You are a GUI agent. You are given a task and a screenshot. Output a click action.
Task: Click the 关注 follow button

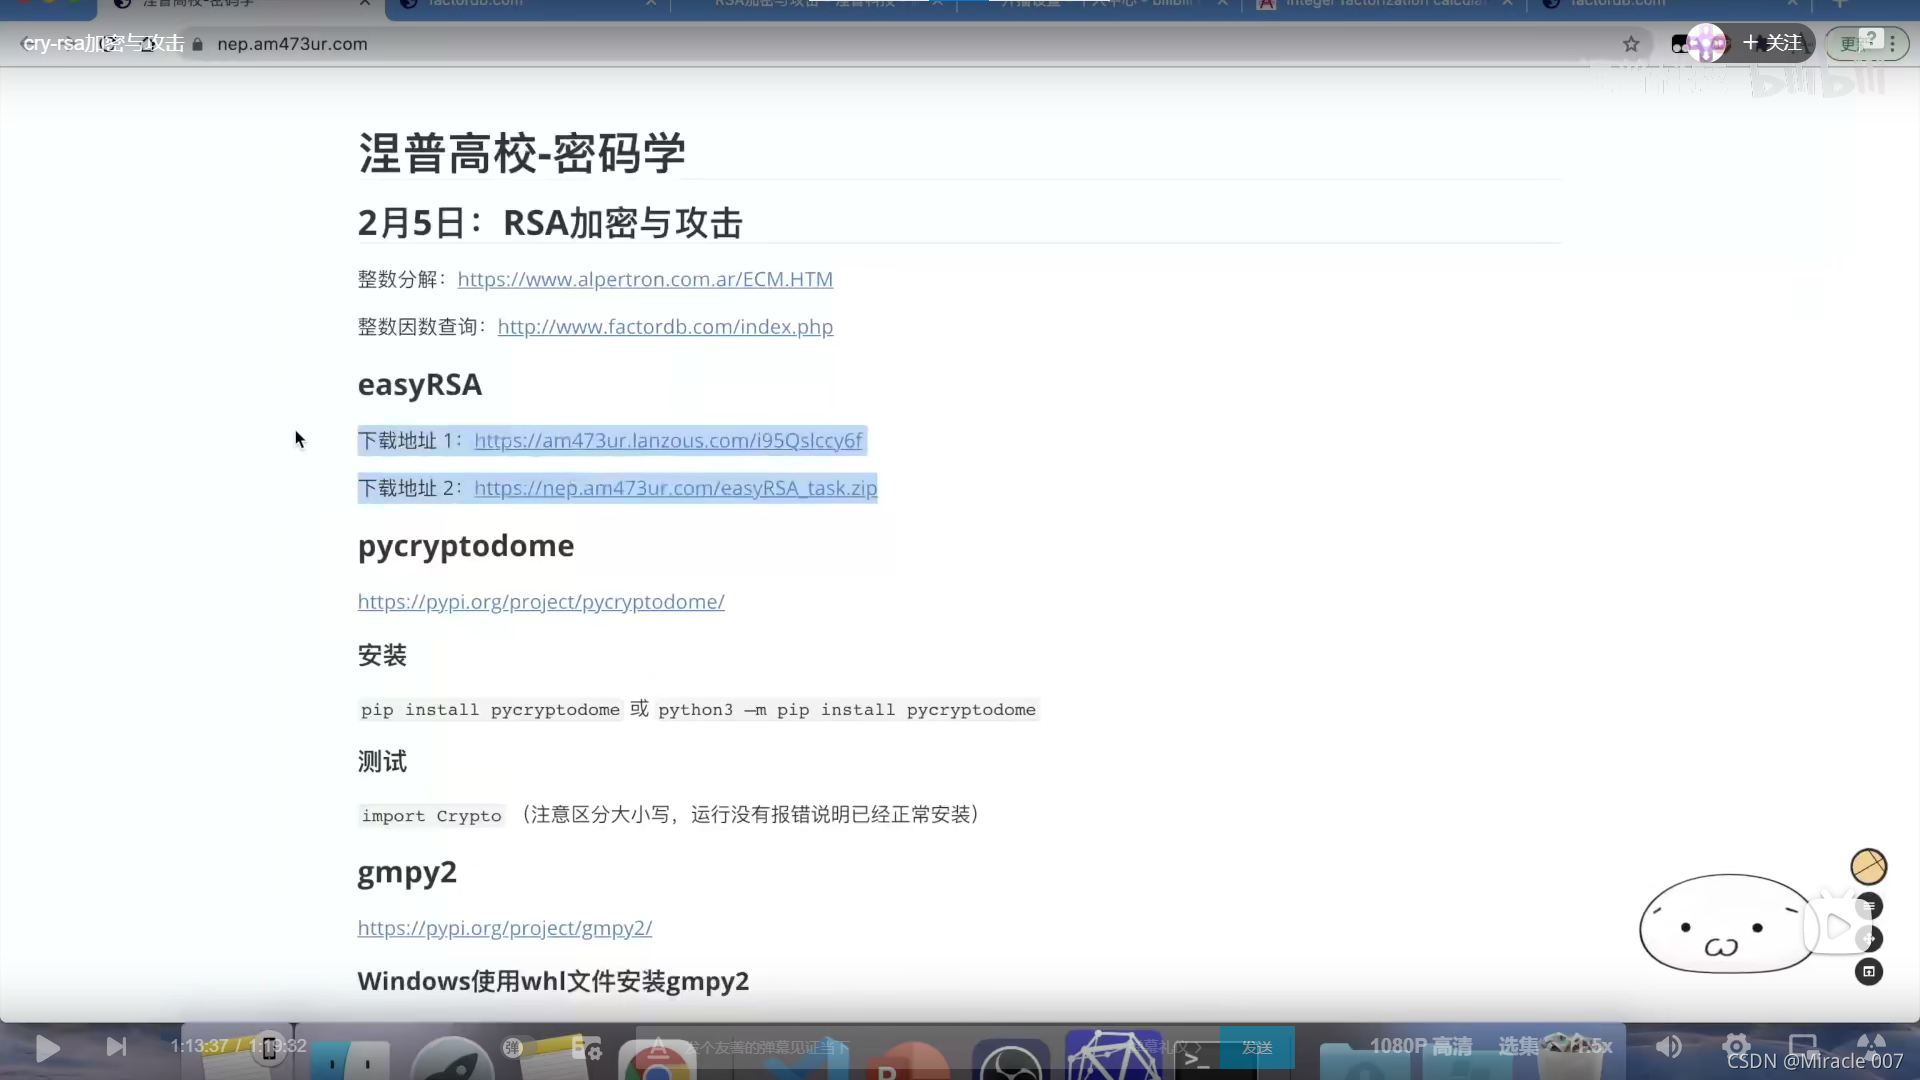pos(1773,43)
